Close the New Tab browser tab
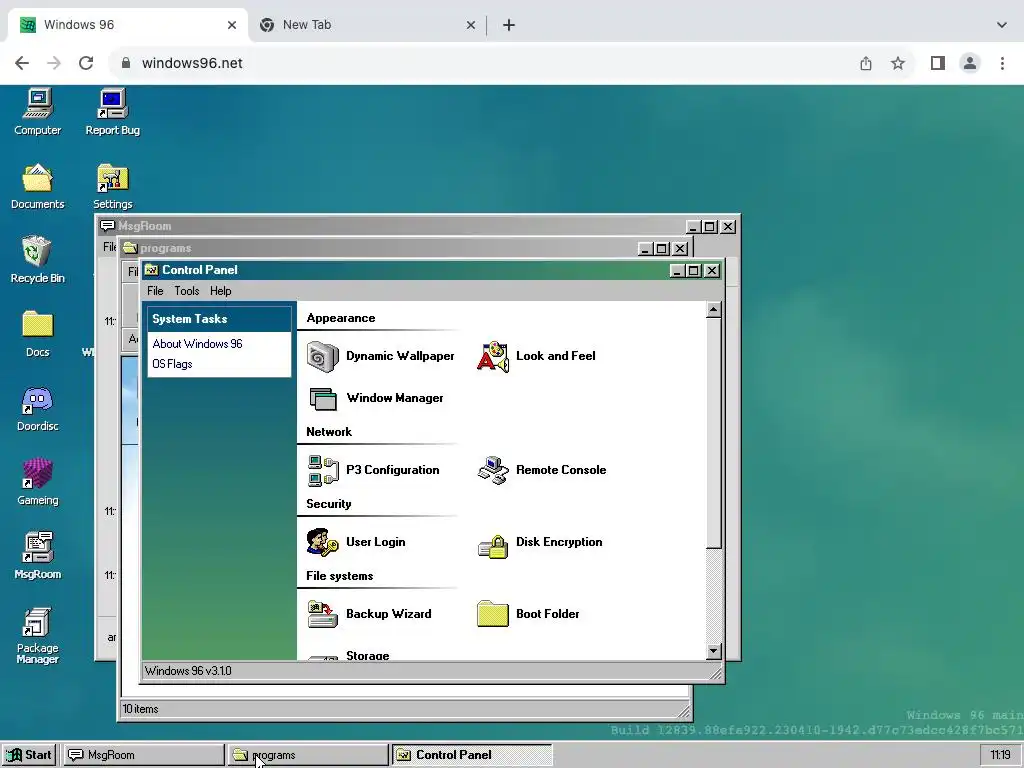The height and width of the screenshot is (768, 1024). pos(471,25)
